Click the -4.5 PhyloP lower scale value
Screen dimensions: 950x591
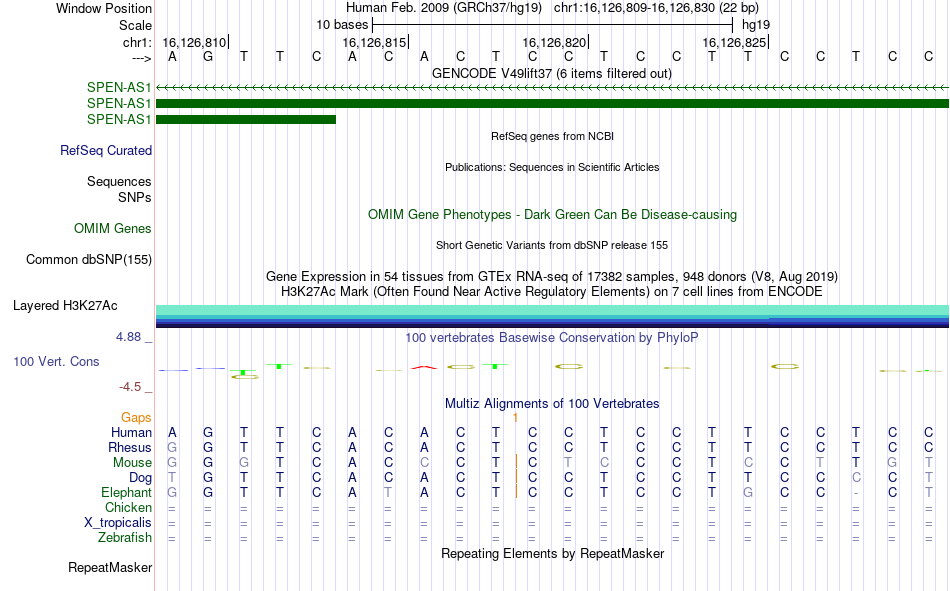tap(130, 387)
